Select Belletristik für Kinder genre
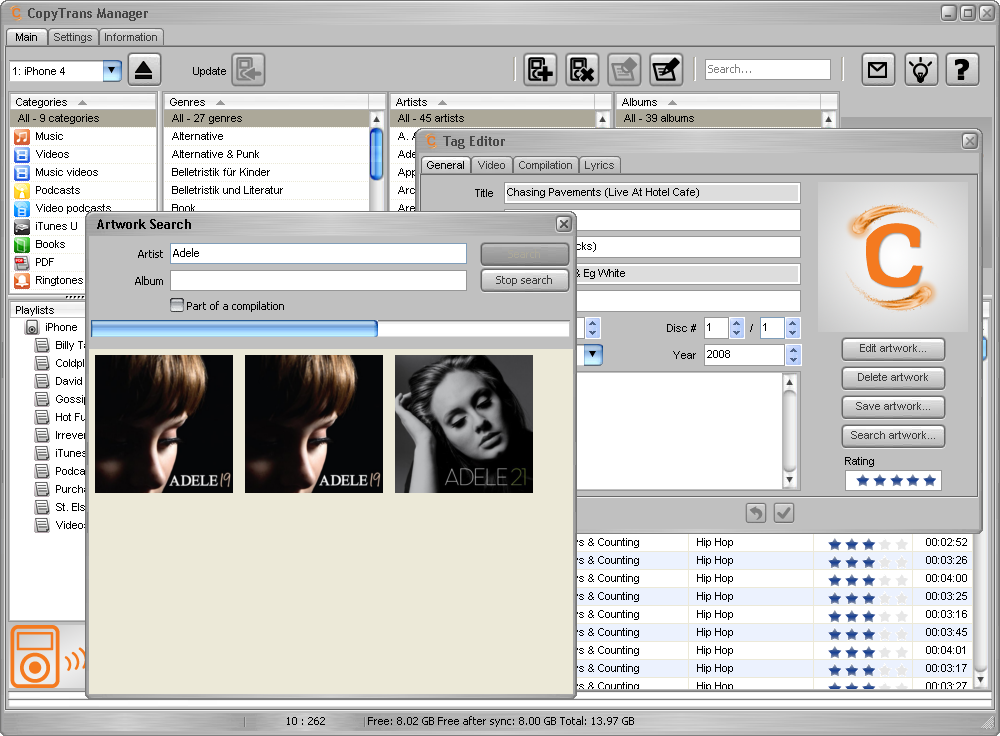This screenshot has width=1000, height=736. (x=221, y=172)
